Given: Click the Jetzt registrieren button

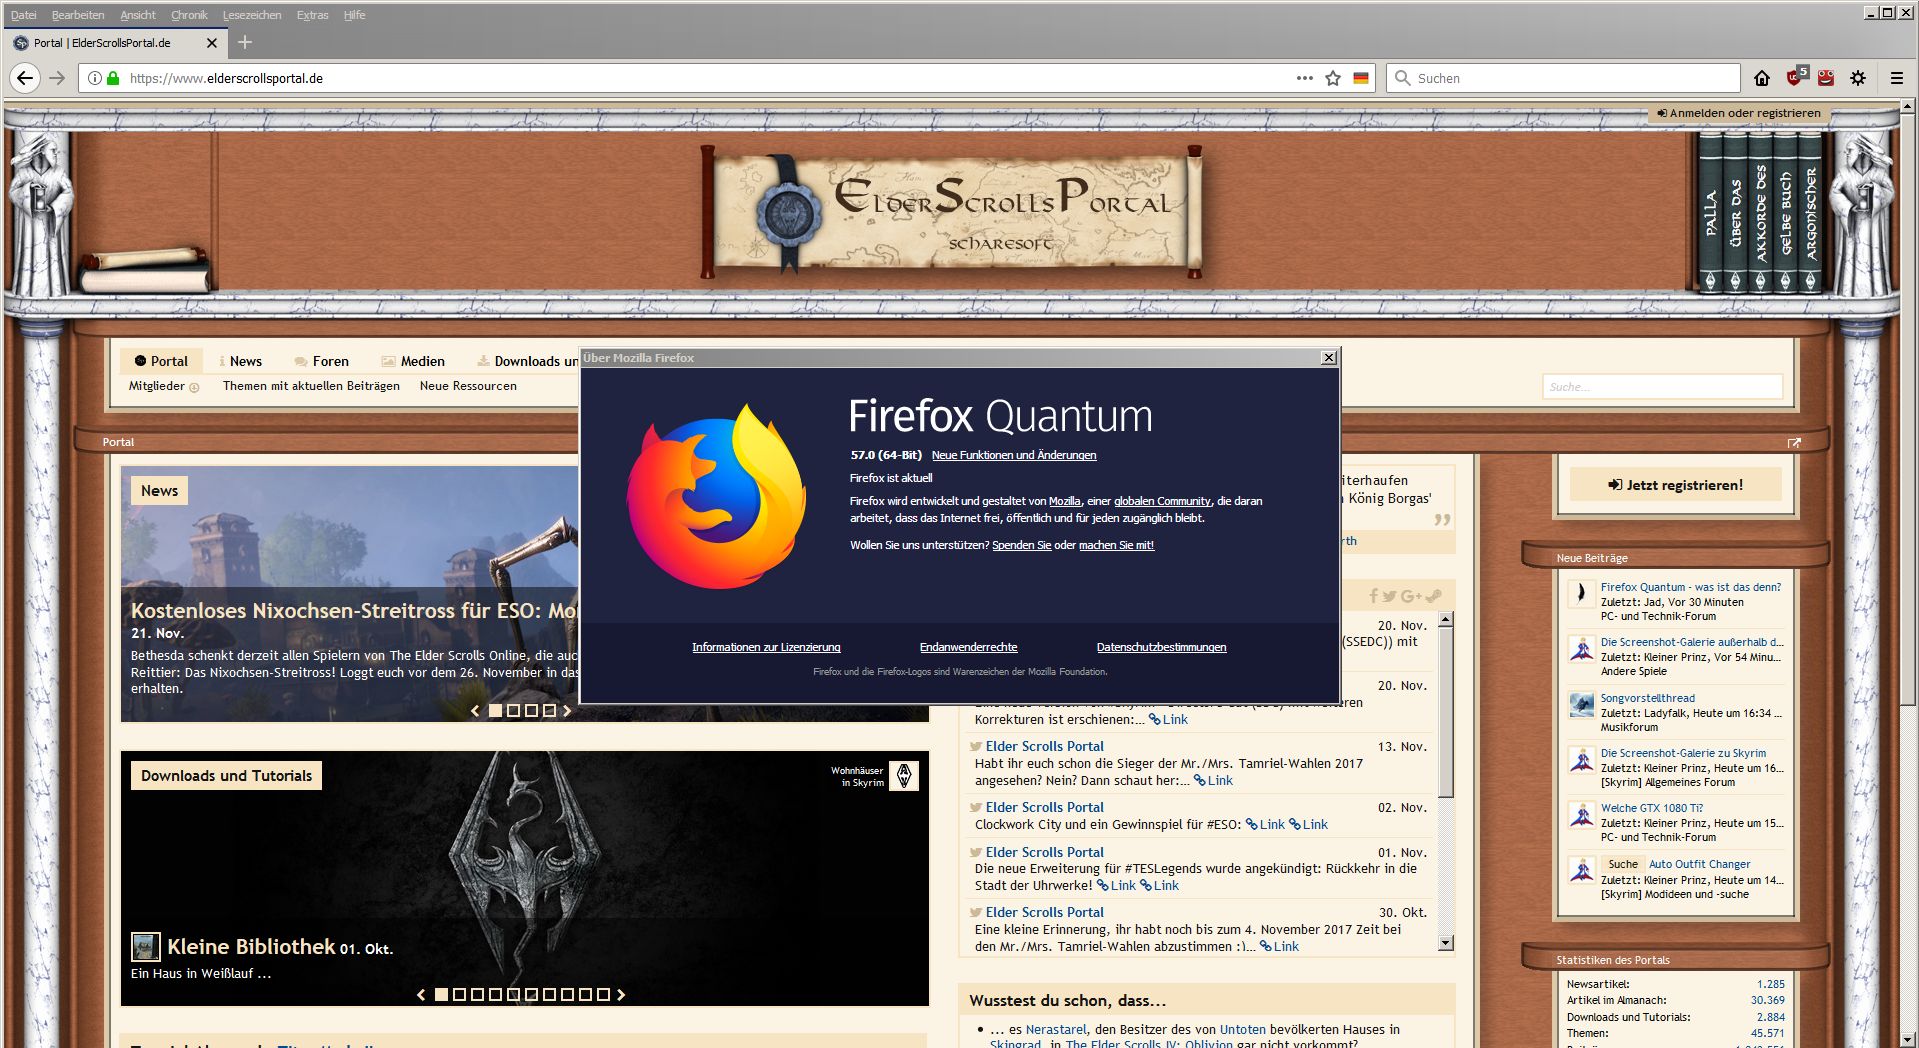Looking at the screenshot, I should point(1675,485).
